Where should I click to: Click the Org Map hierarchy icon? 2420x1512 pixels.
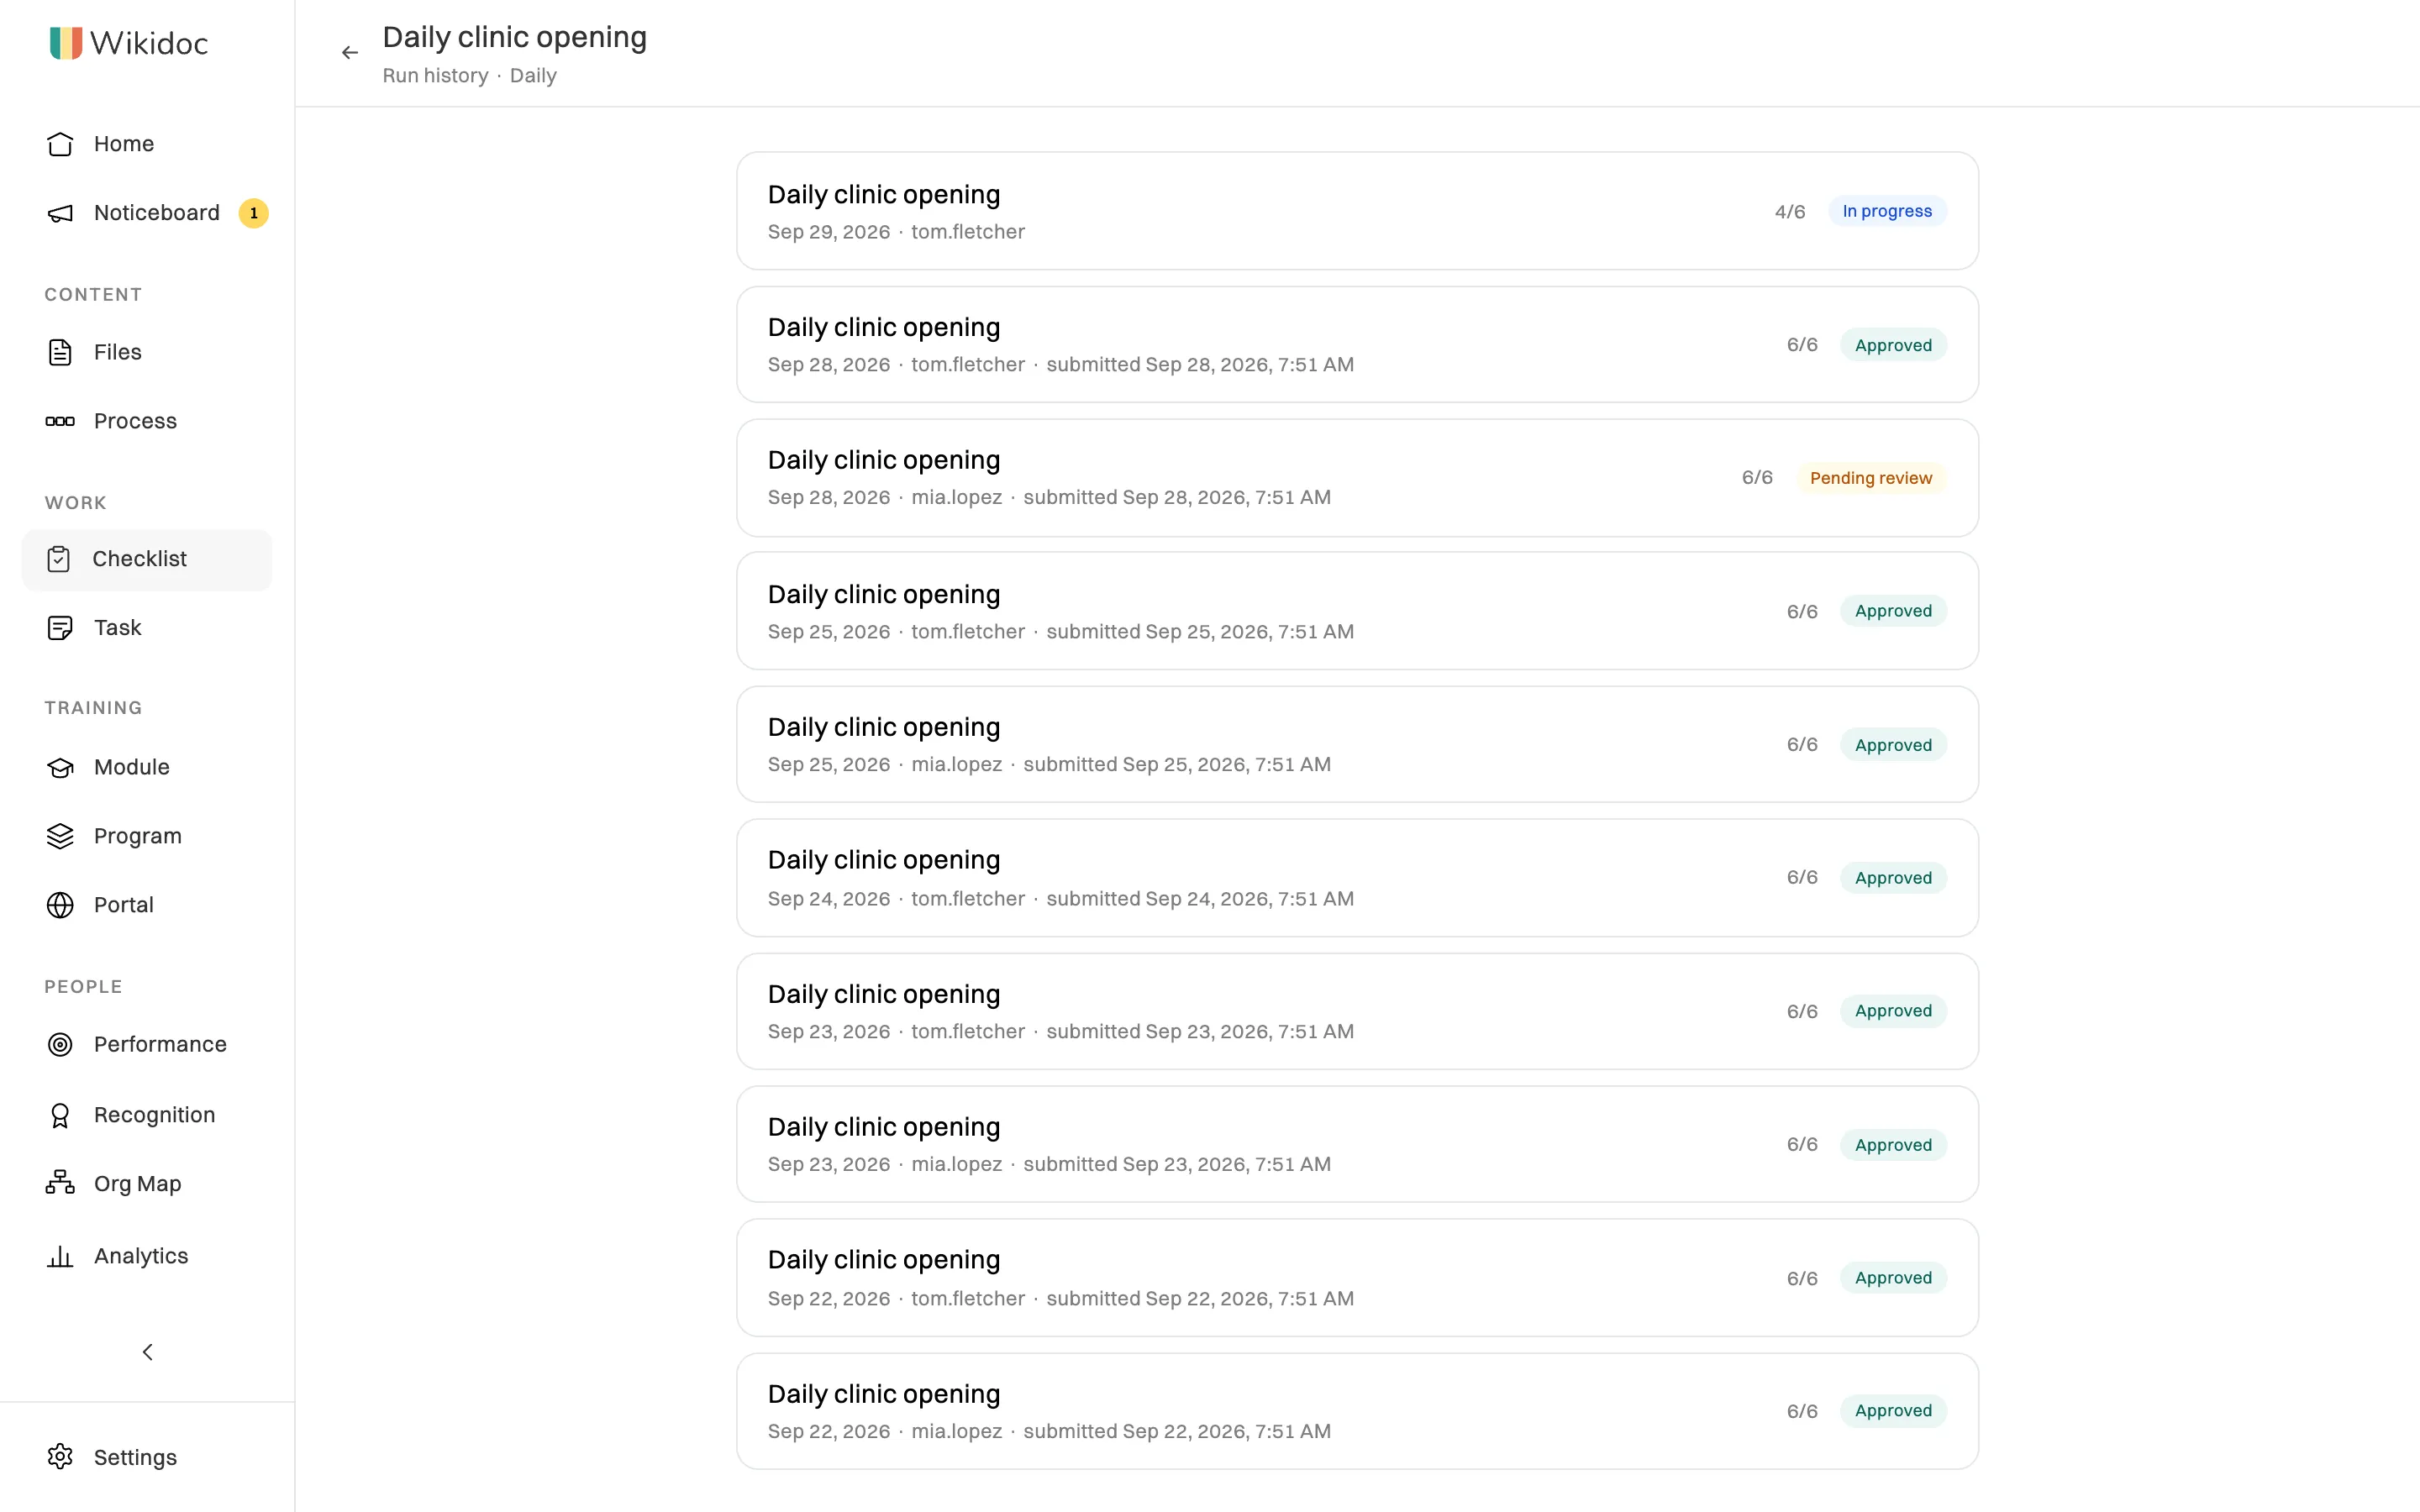coord(60,1183)
